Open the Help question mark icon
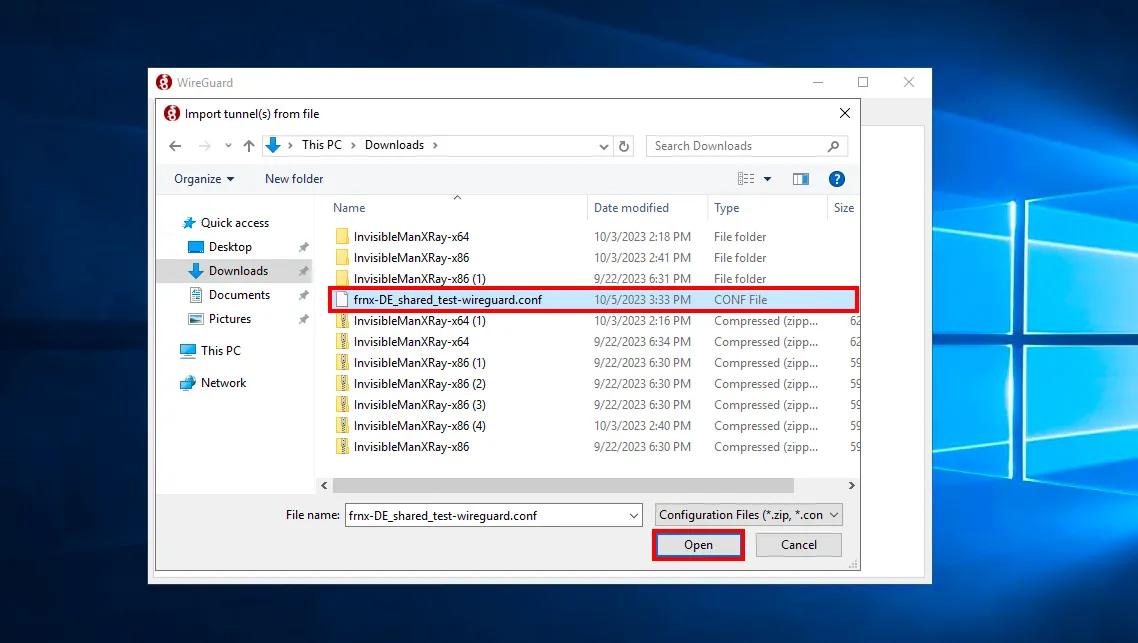 coord(836,179)
